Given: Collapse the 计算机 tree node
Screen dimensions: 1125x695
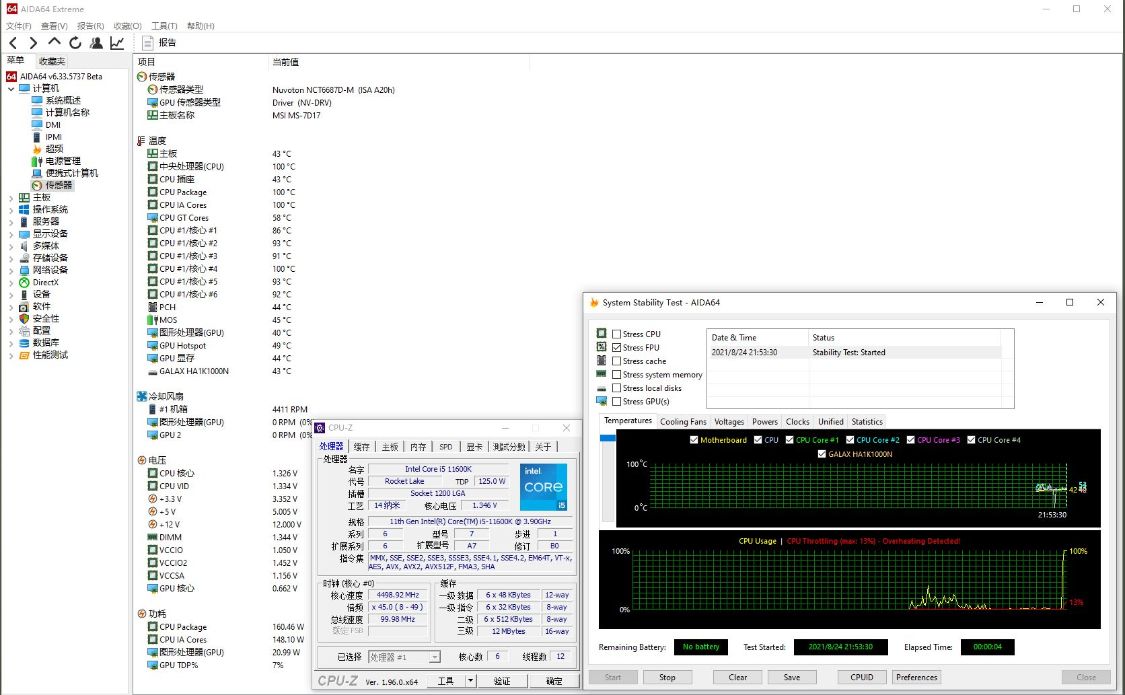Looking at the screenshot, I should [x=11, y=89].
